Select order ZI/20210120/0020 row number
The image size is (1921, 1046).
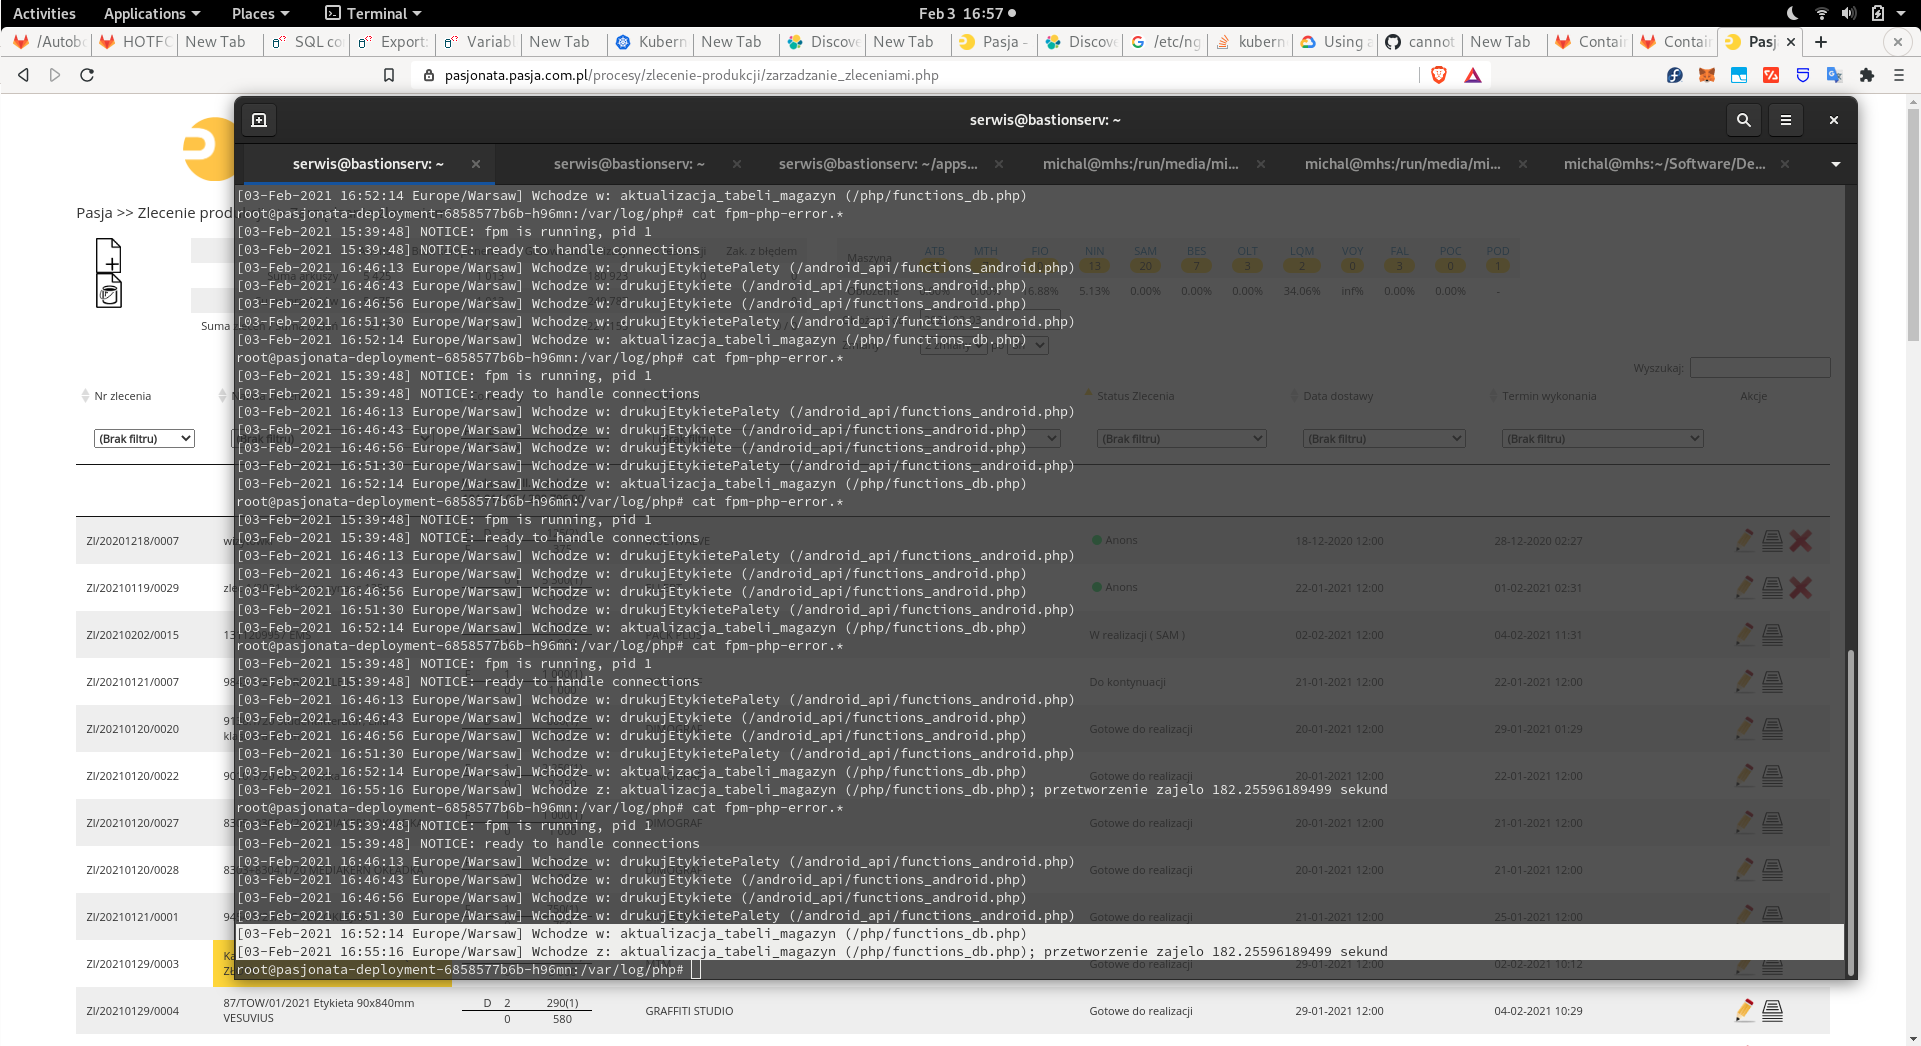coord(132,729)
